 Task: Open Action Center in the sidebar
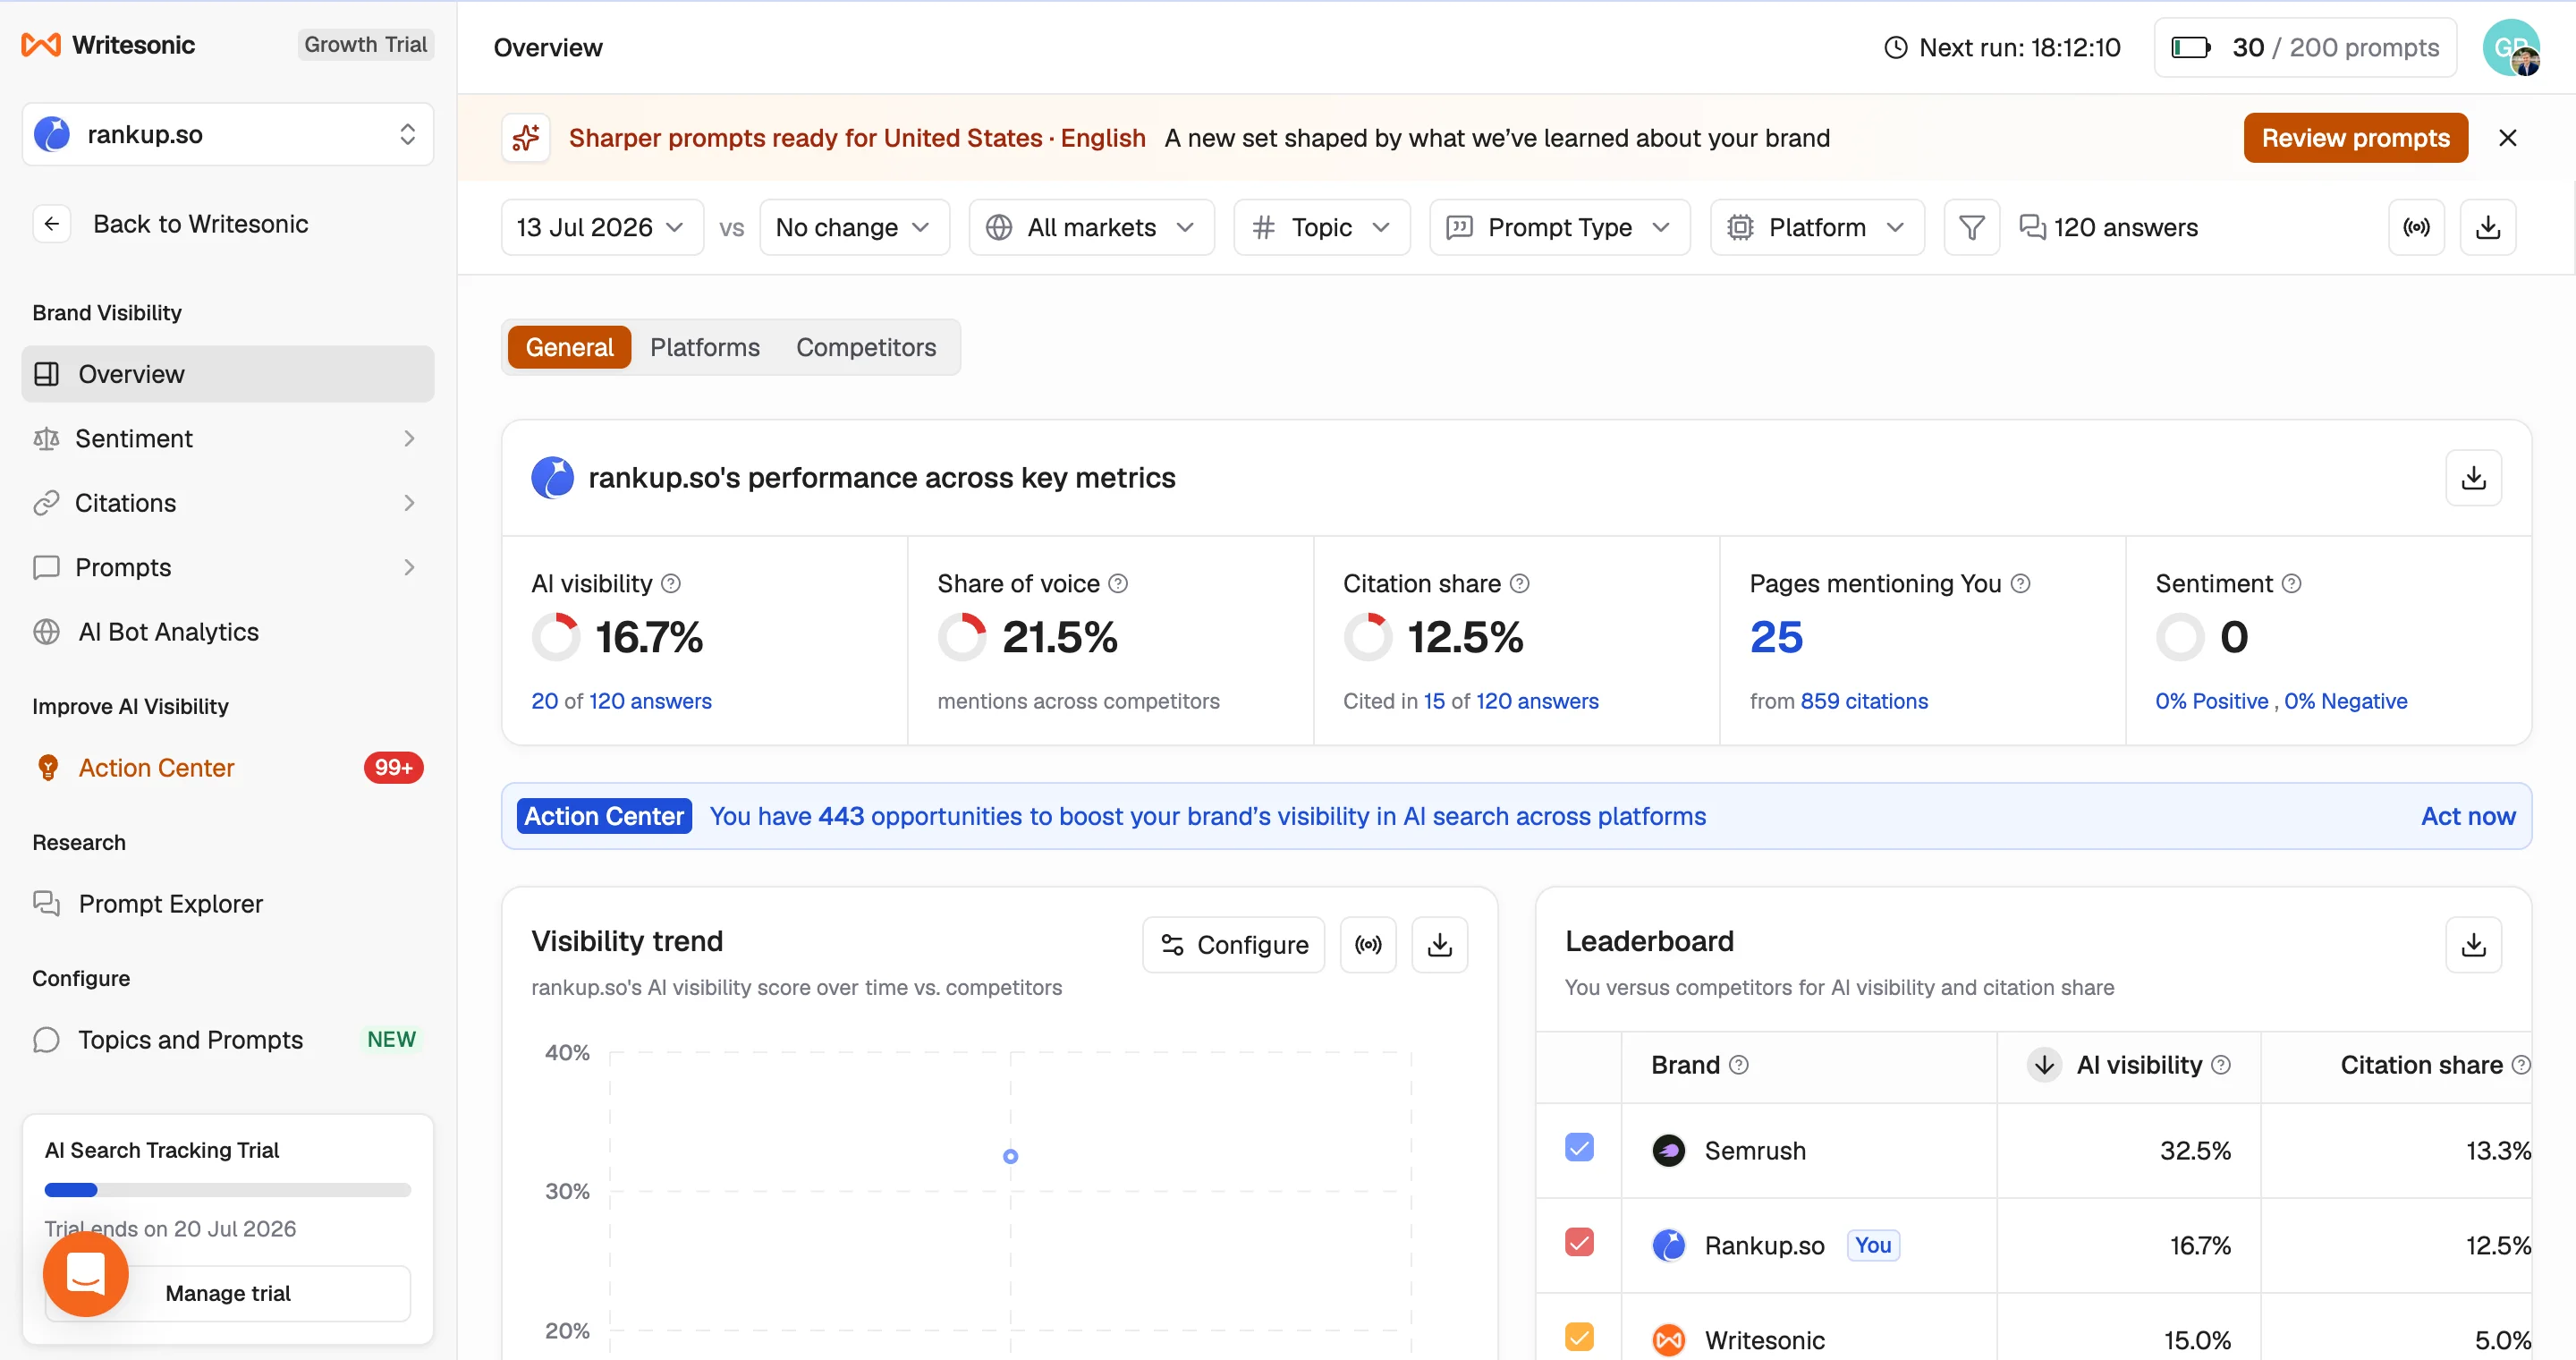pyautogui.click(x=228, y=768)
